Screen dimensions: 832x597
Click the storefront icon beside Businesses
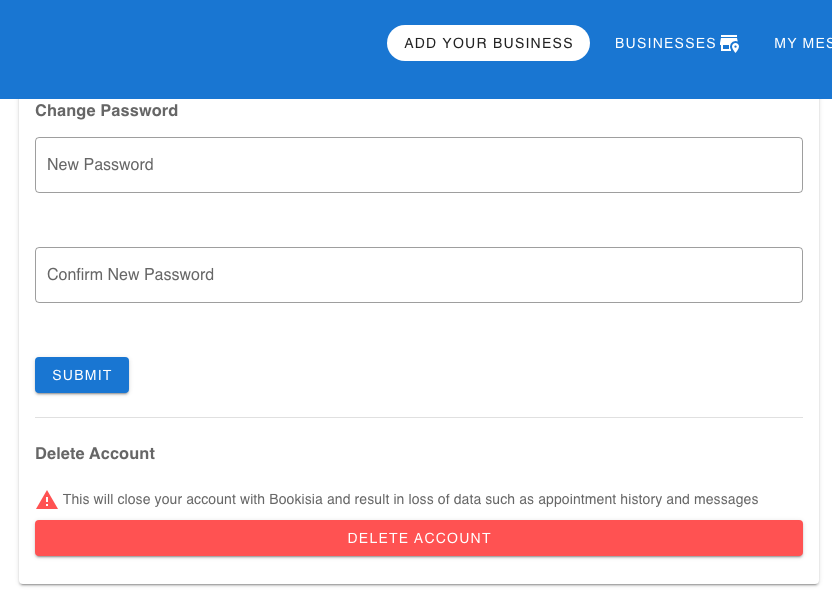click(729, 44)
